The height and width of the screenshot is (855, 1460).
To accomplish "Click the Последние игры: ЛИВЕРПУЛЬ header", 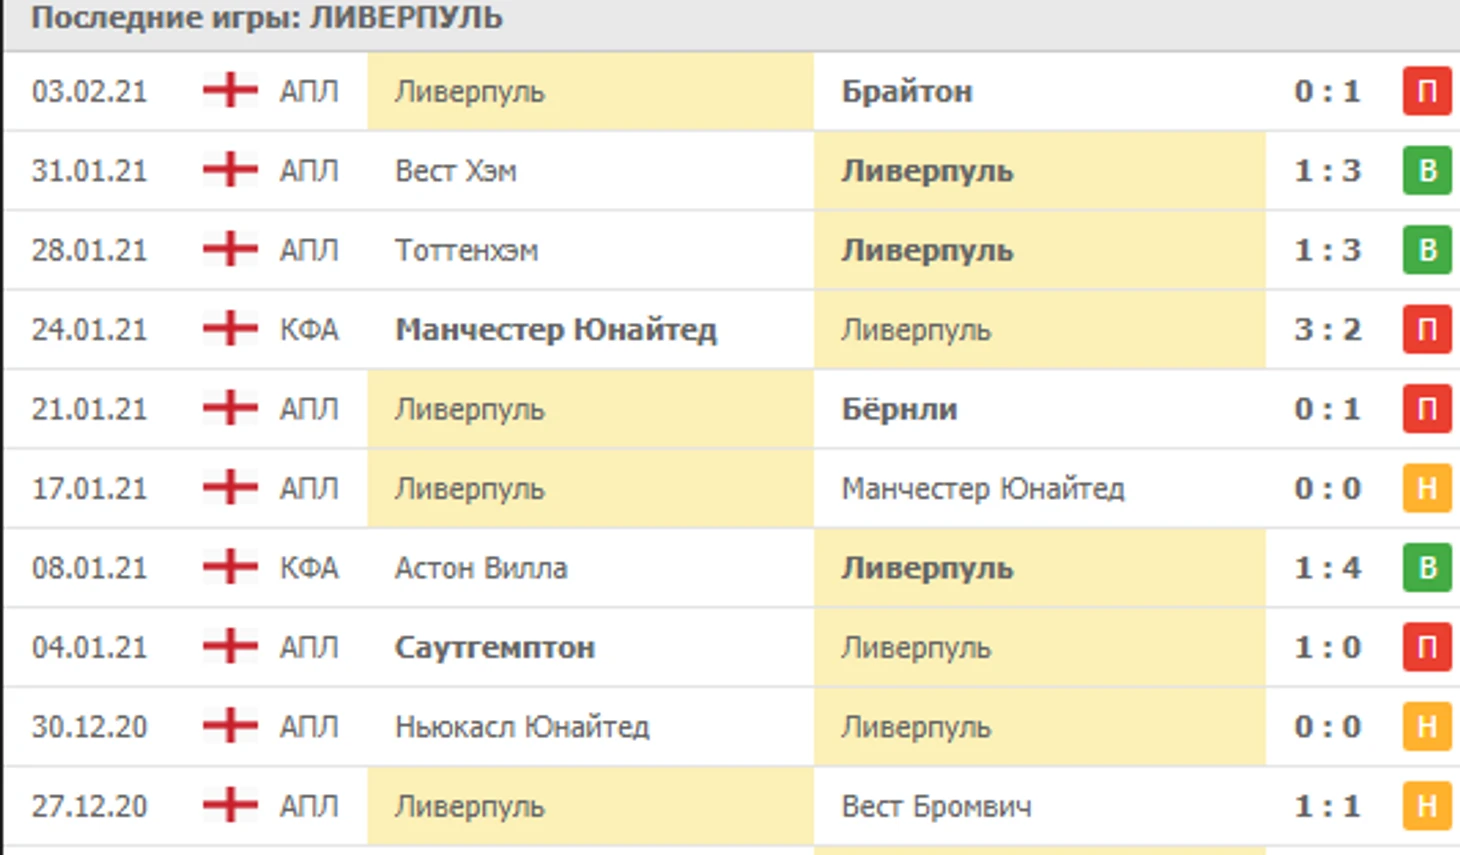I will 267,18.
